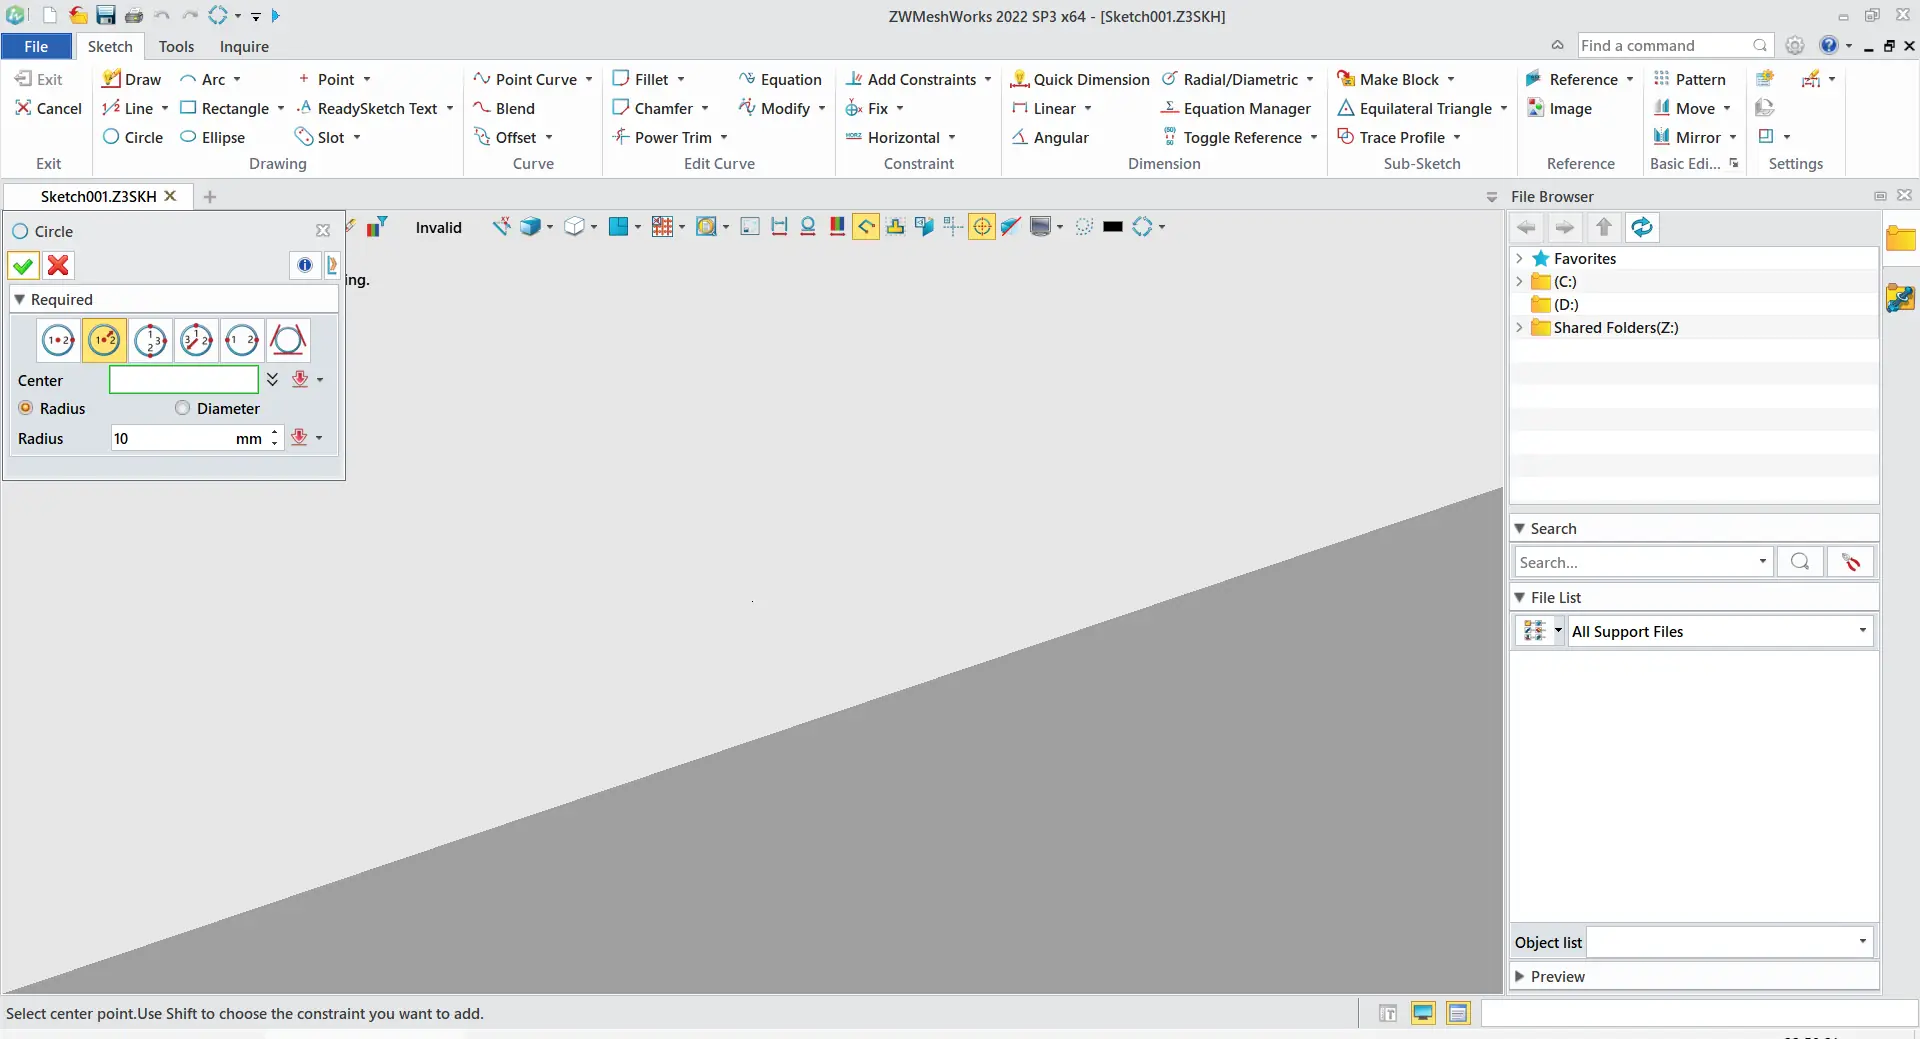This screenshot has height=1039, width=1920.
Task: Select two-point-radius circle method
Action: (x=196, y=340)
